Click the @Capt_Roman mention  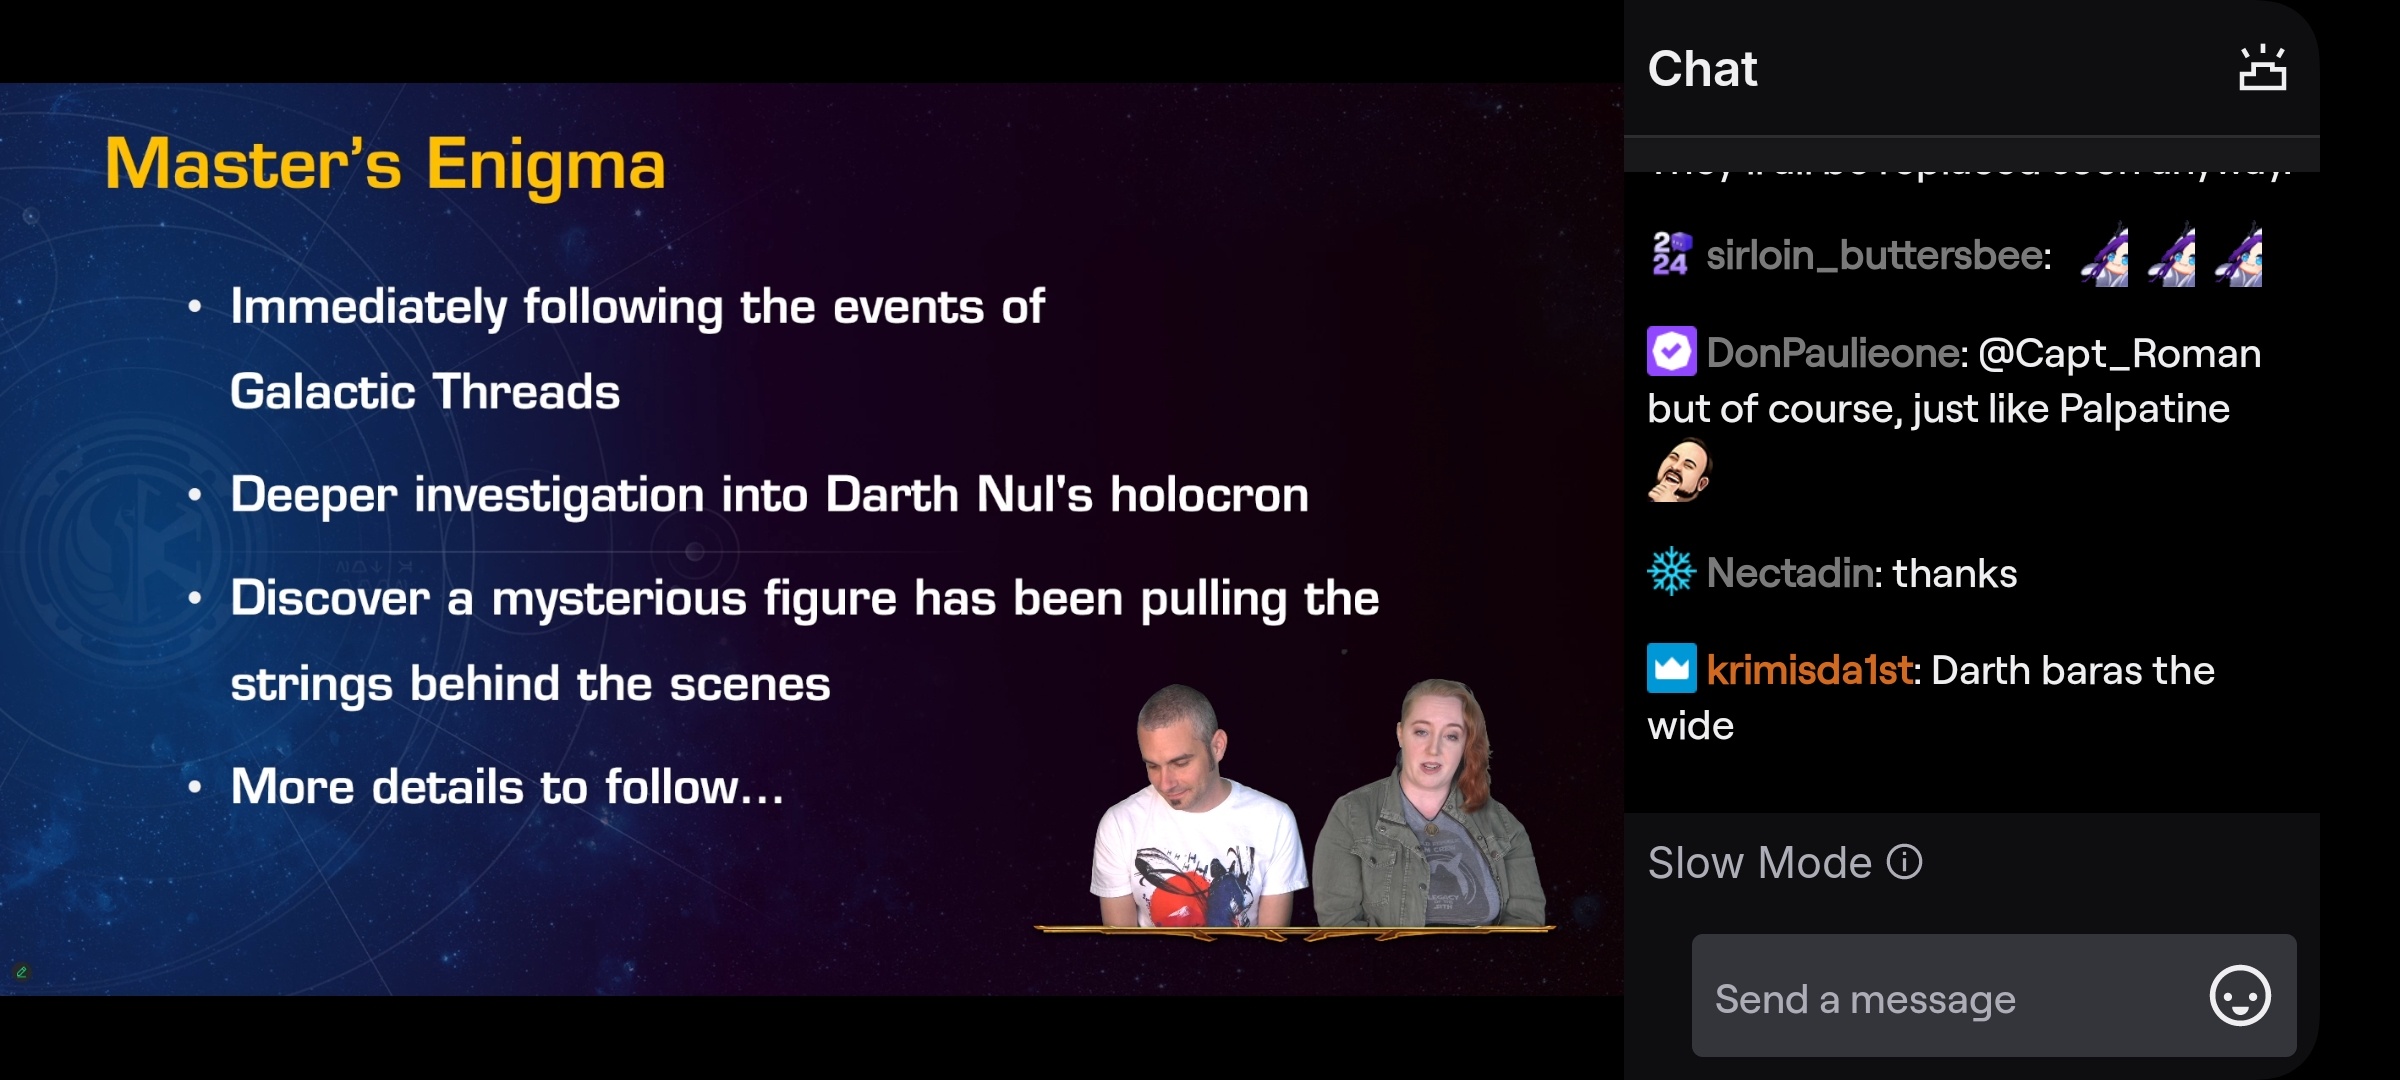(x=2119, y=354)
